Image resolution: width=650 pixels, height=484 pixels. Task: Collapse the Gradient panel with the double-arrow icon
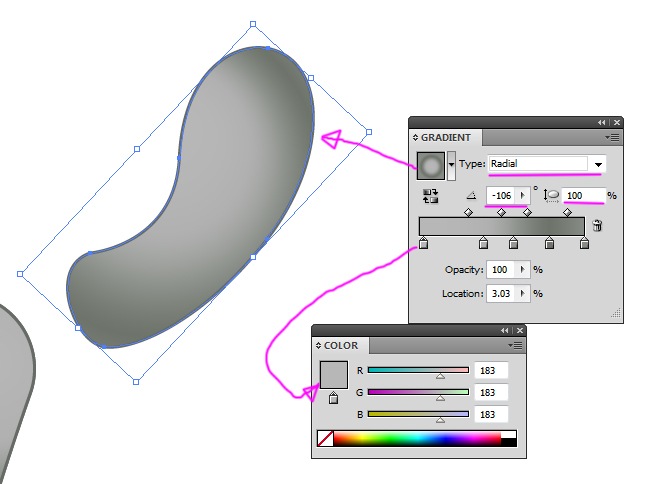click(601, 122)
